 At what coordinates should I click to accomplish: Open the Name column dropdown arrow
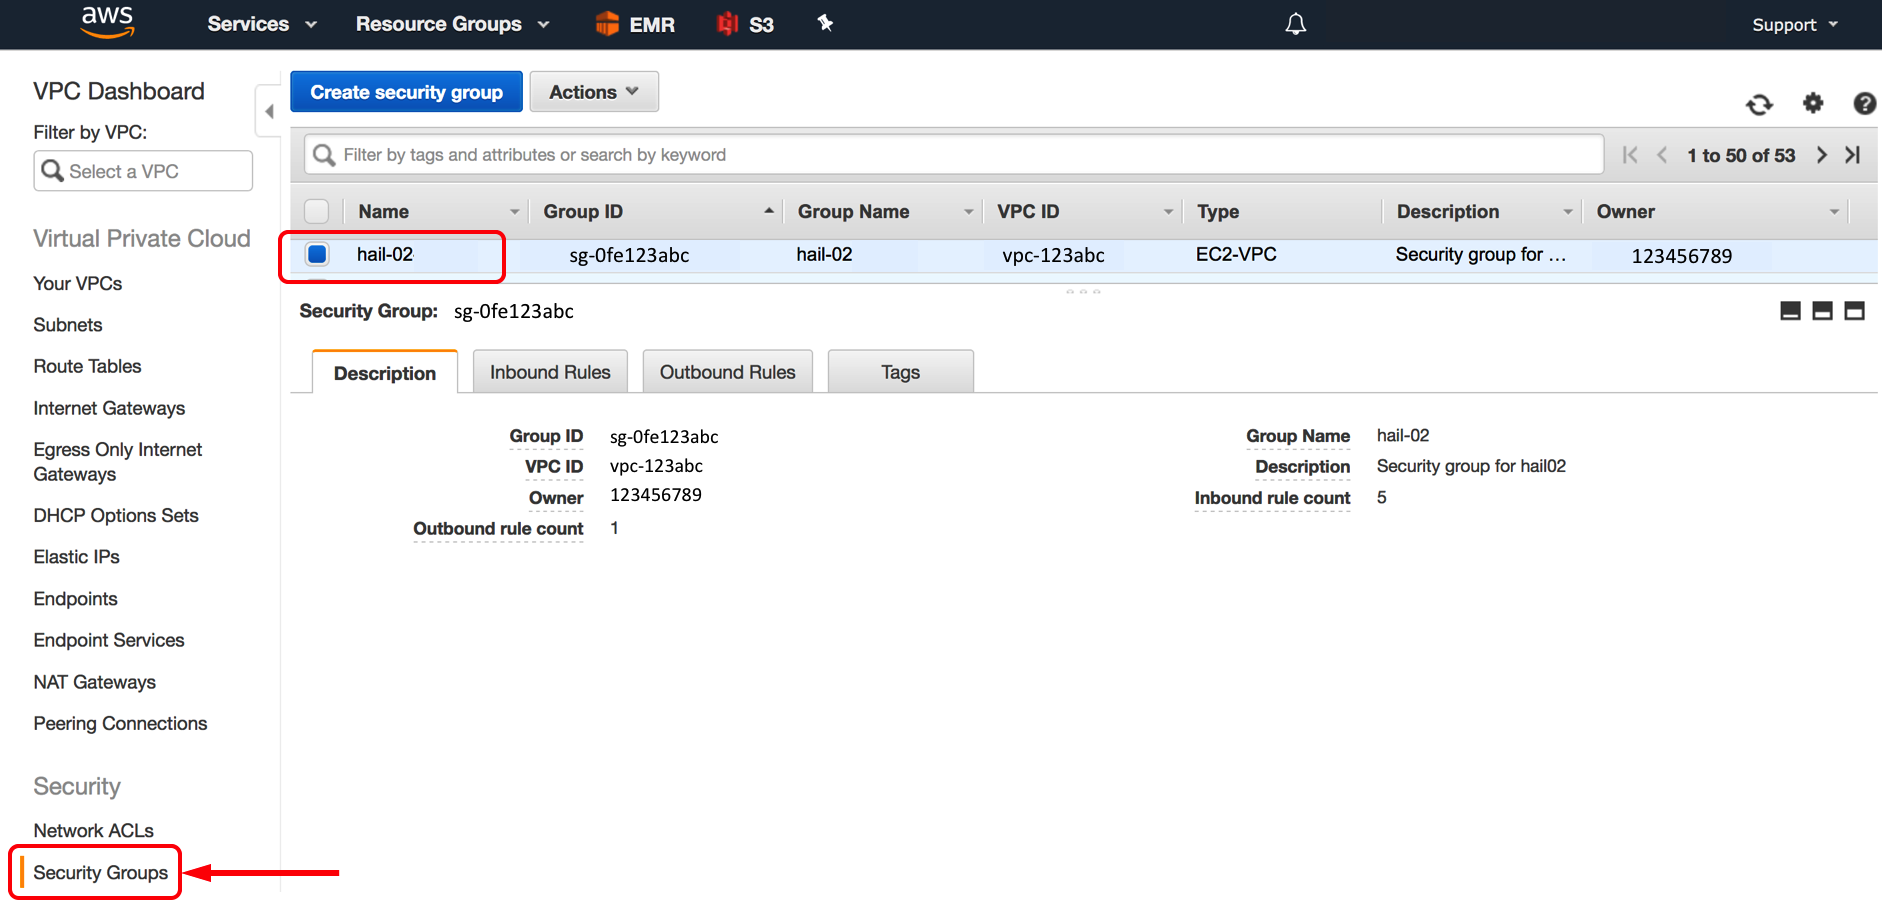click(515, 212)
